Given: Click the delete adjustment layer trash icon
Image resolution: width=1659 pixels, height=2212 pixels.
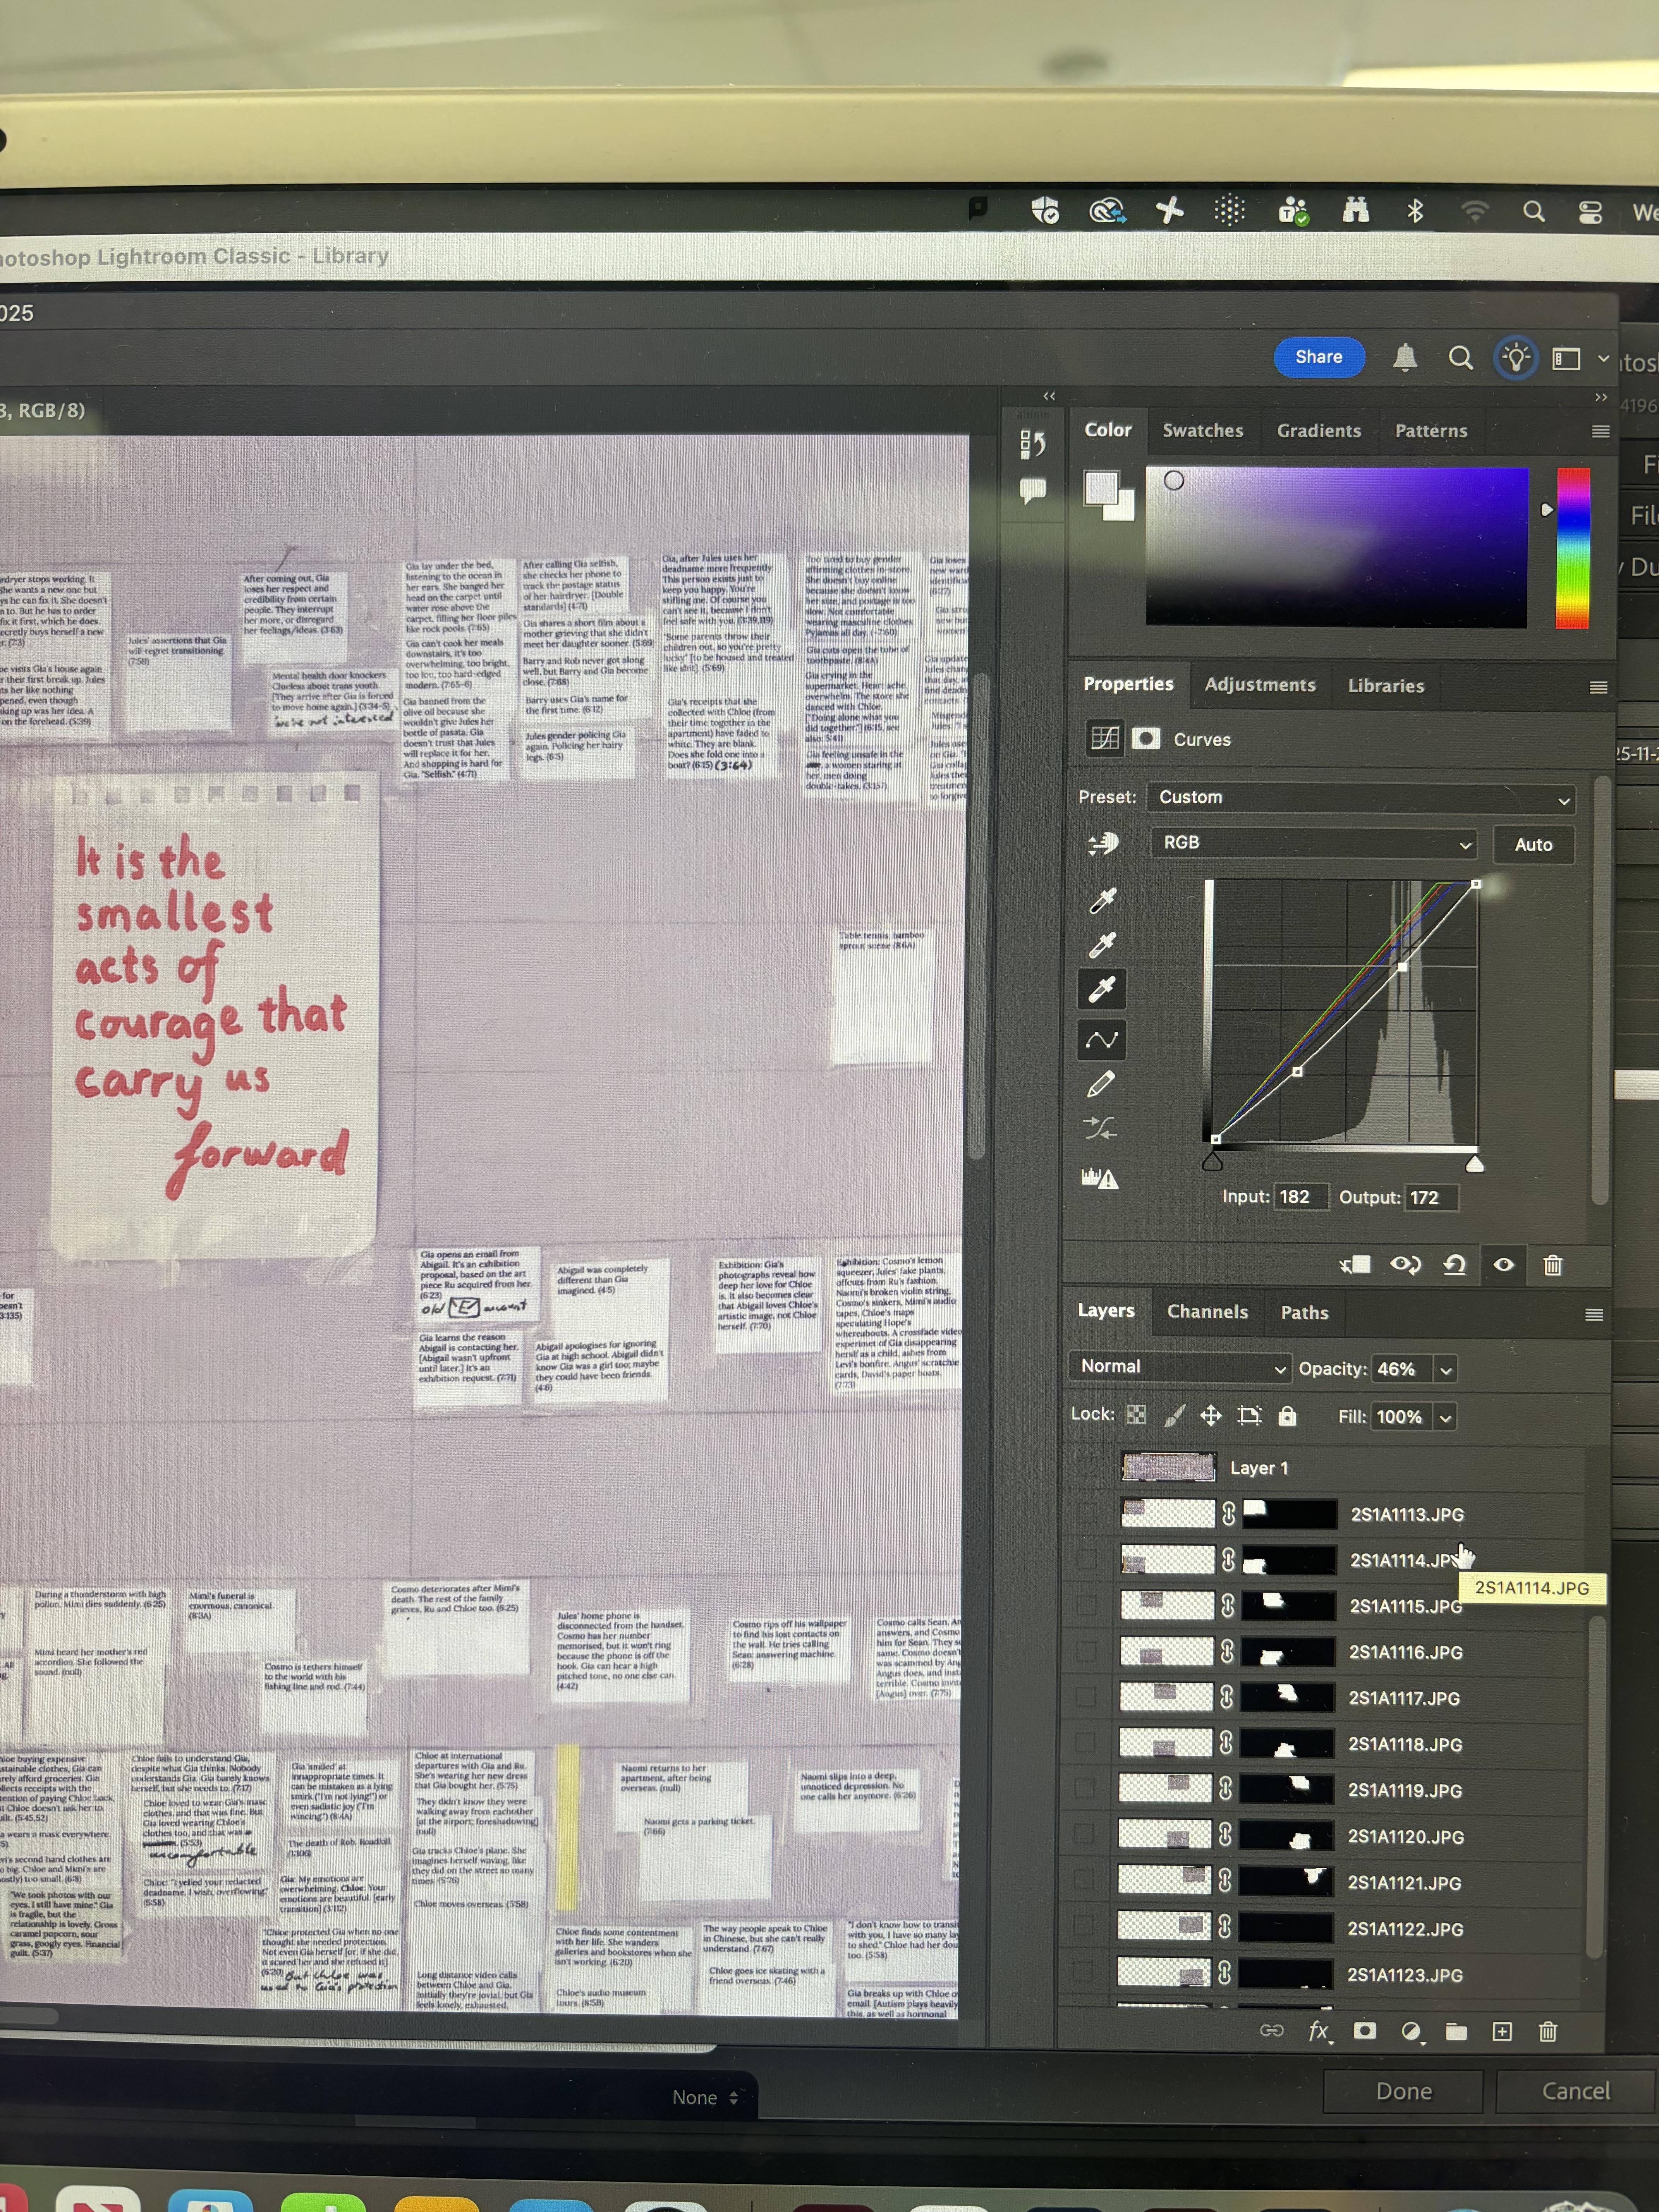Looking at the screenshot, I should [x=1552, y=1265].
